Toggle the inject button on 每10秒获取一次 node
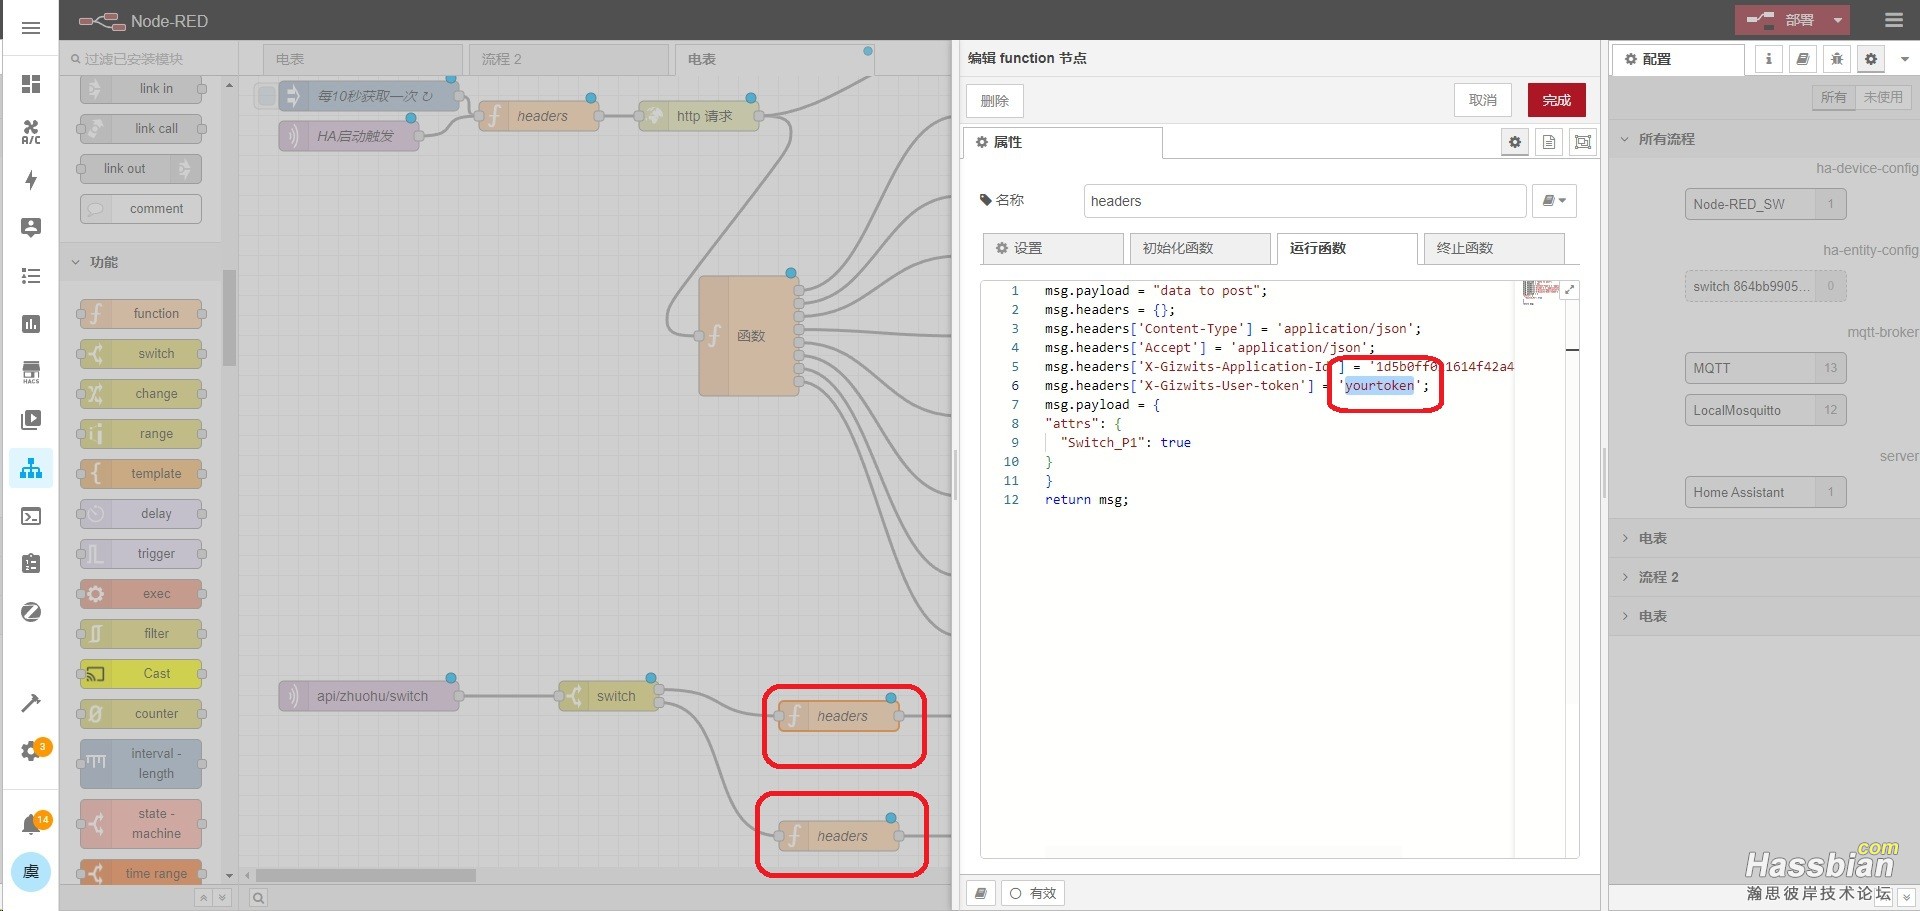 (x=266, y=96)
